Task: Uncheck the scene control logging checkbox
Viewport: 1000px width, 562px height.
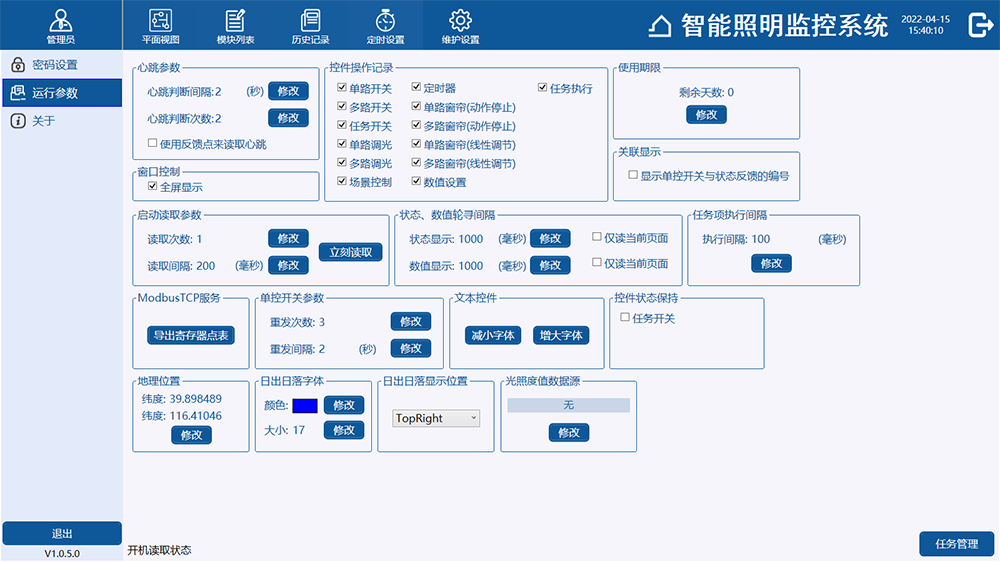Action: pos(342,183)
